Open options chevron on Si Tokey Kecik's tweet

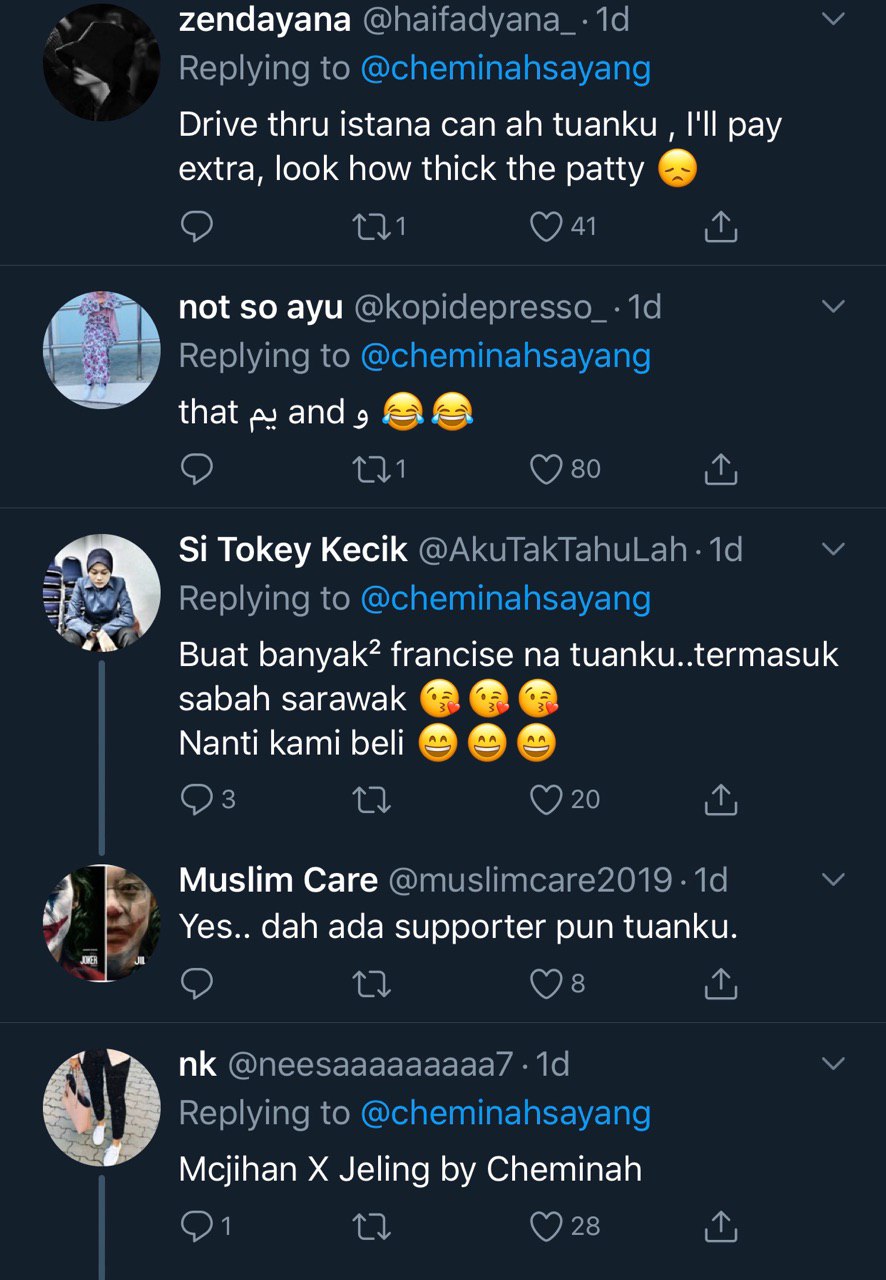click(832, 549)
